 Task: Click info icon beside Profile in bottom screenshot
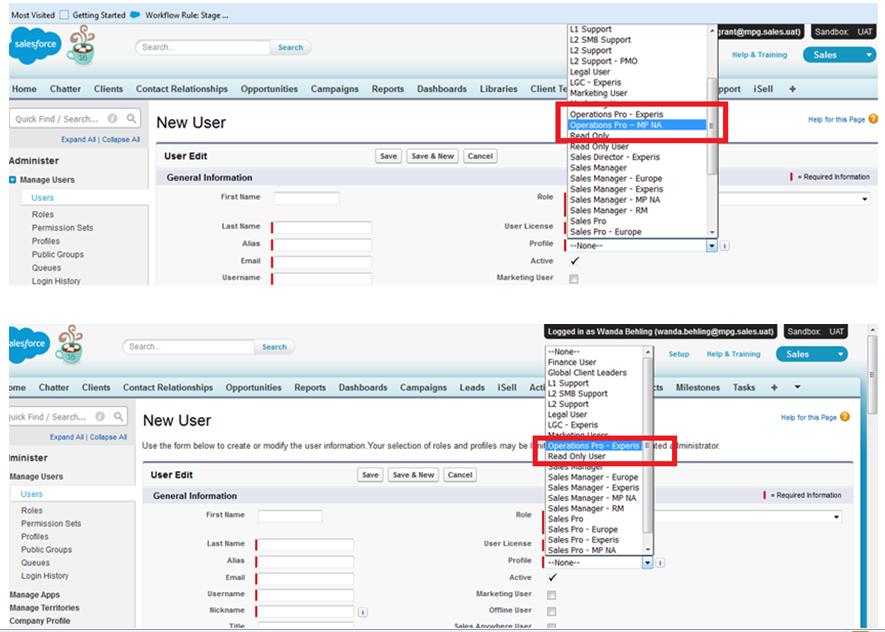(660, 563)
